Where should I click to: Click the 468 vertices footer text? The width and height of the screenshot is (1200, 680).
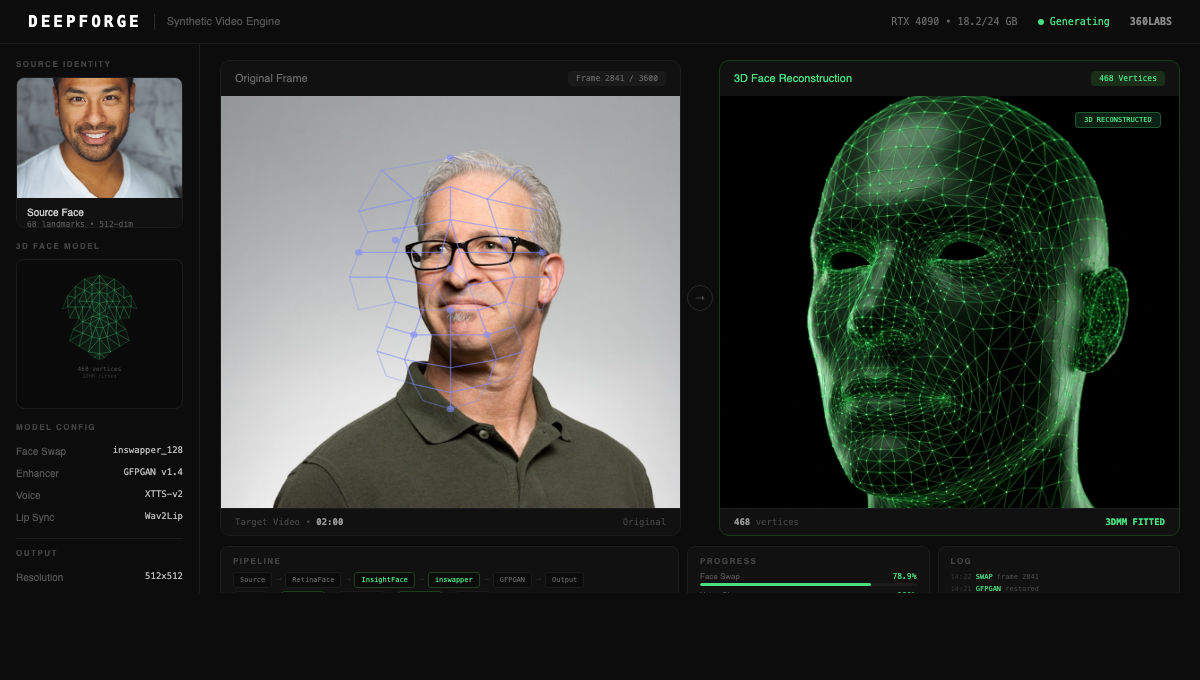(766, 522)
